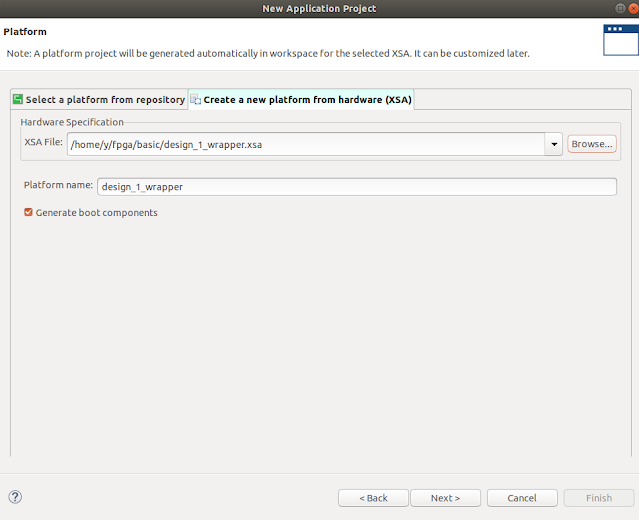Click the greyed-out Finish button
639x520 pixels.
(599, 498)
